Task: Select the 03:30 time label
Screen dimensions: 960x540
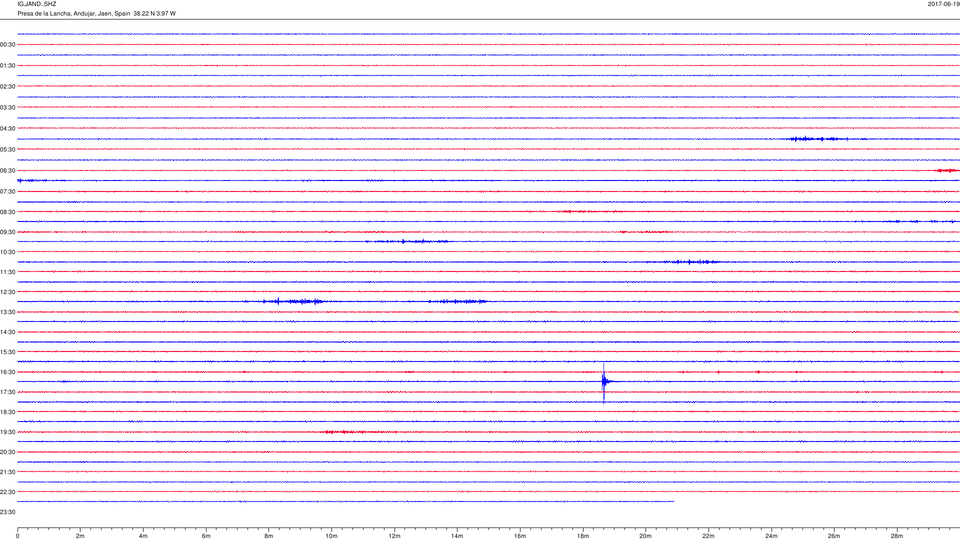Action: click(x=8, y=108)
